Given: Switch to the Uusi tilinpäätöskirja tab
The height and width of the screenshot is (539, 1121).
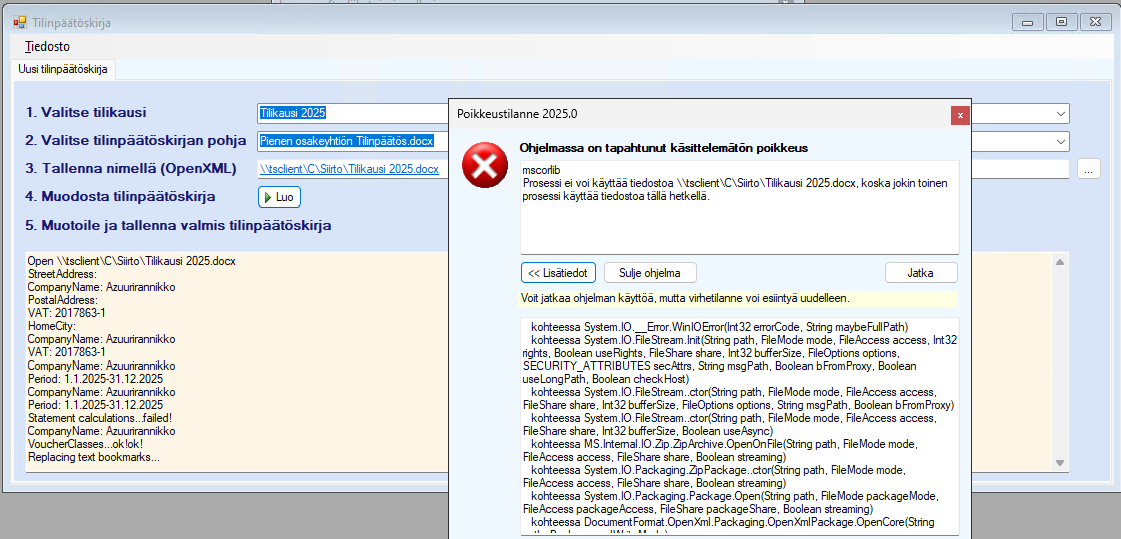Looking at the screenshot, I should (x=64, y=69).
